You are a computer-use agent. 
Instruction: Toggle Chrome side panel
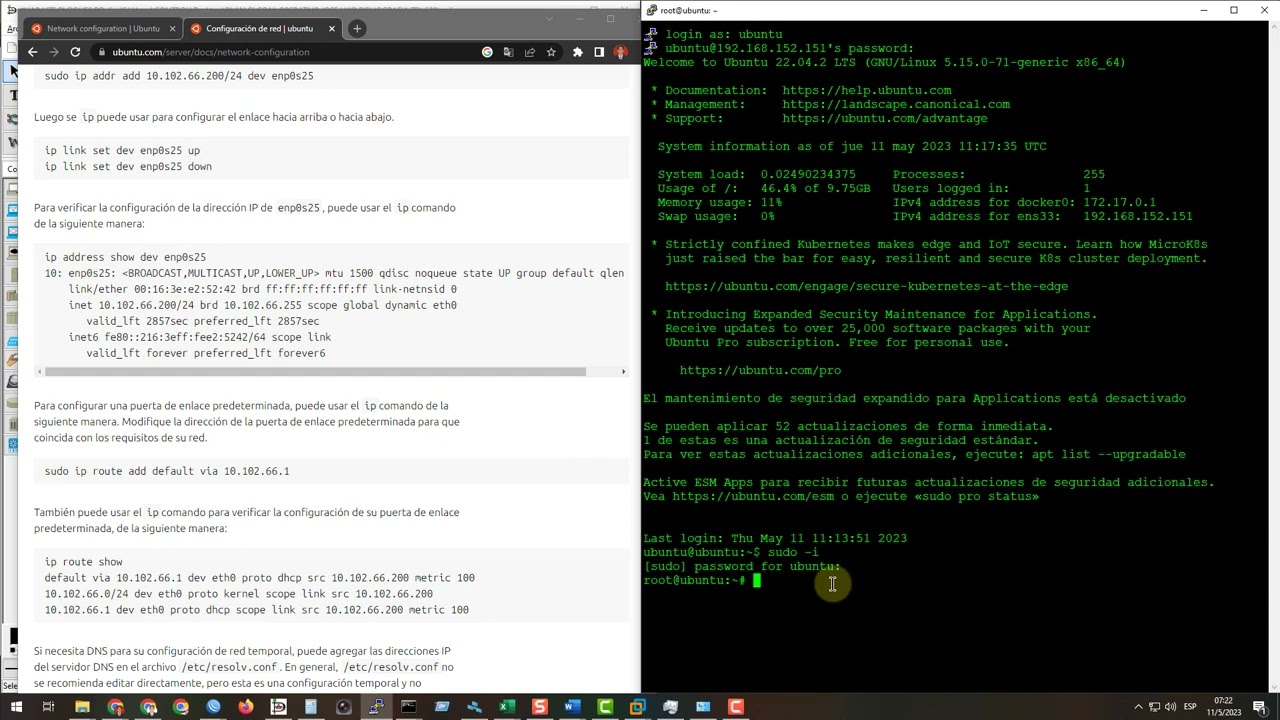(599, 52)
